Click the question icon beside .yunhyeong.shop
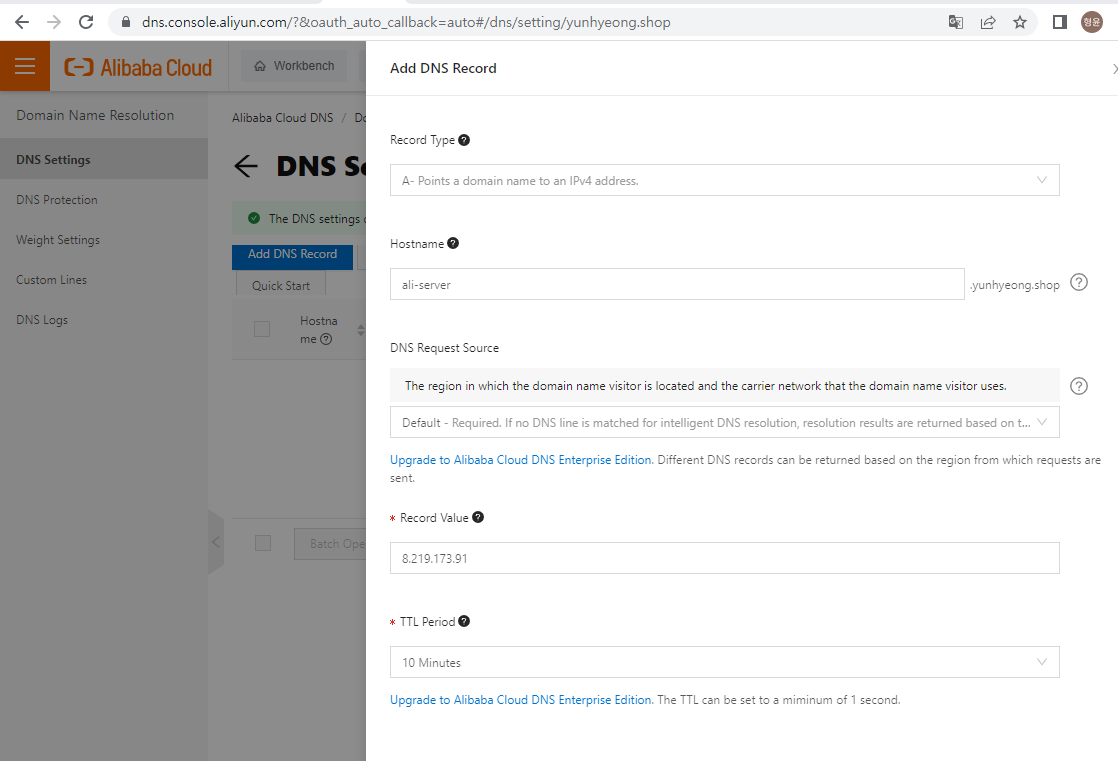This screenshot has height=761, width=1118. click(x=1079, y=282)
